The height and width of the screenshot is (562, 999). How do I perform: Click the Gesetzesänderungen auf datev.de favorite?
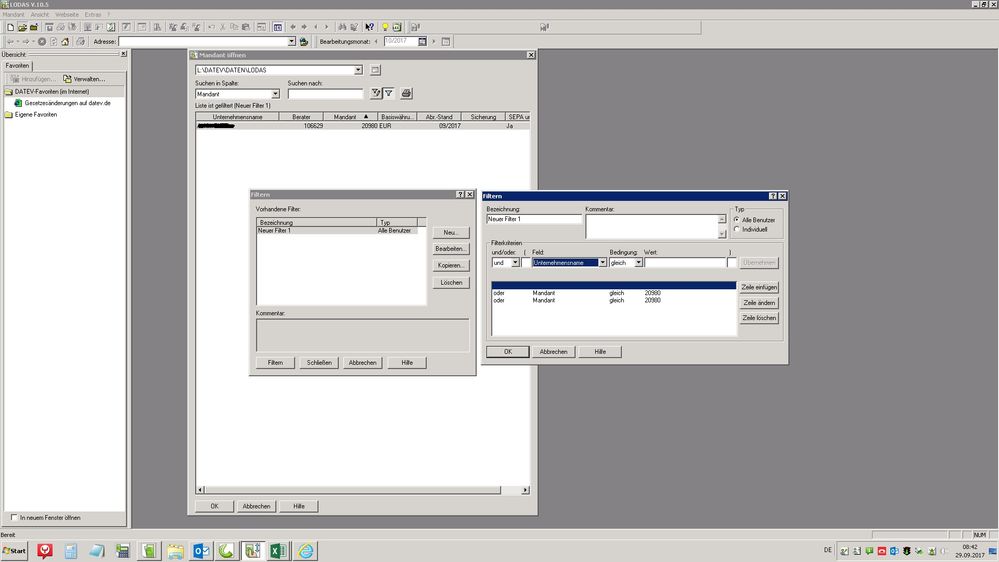pos(68,103)
